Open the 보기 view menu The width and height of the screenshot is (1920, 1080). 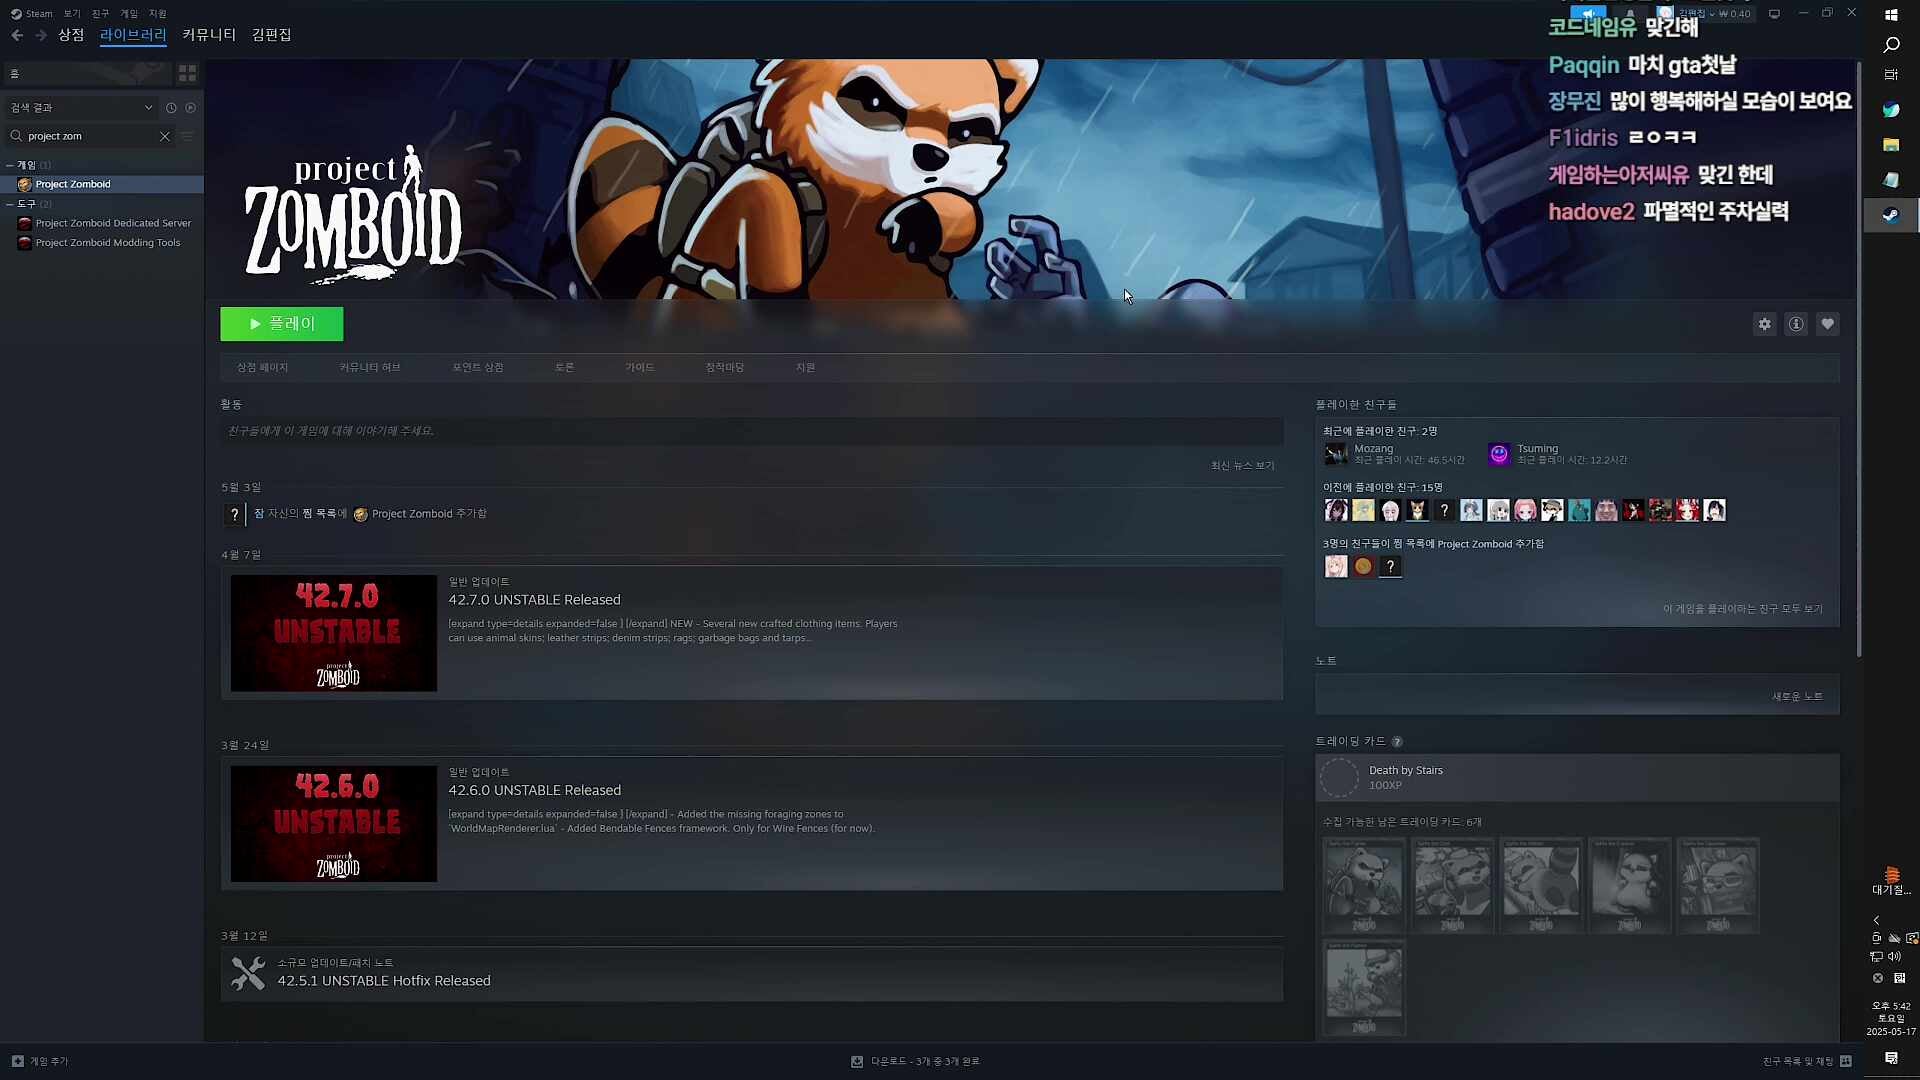tap(72, 14)
